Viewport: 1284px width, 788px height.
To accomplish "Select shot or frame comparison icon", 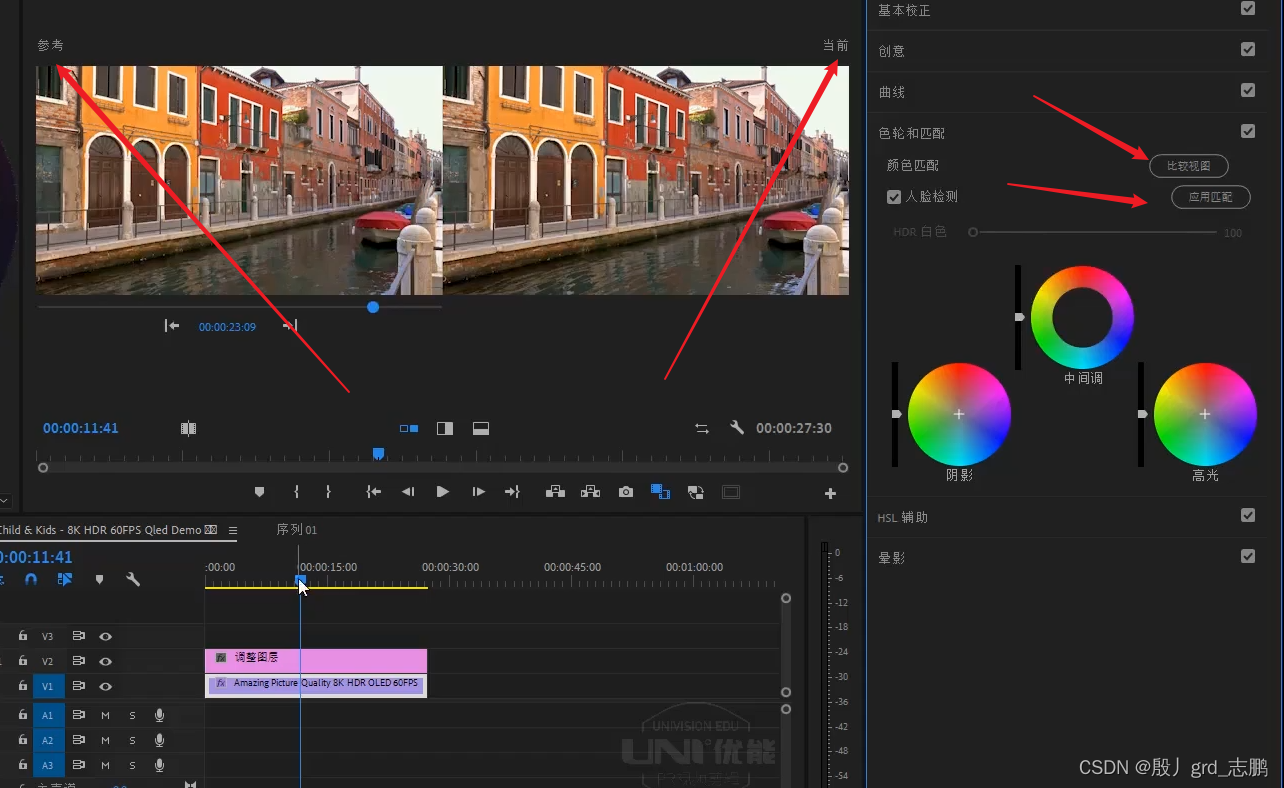I will pyautogui.click(x=188, y=428).
